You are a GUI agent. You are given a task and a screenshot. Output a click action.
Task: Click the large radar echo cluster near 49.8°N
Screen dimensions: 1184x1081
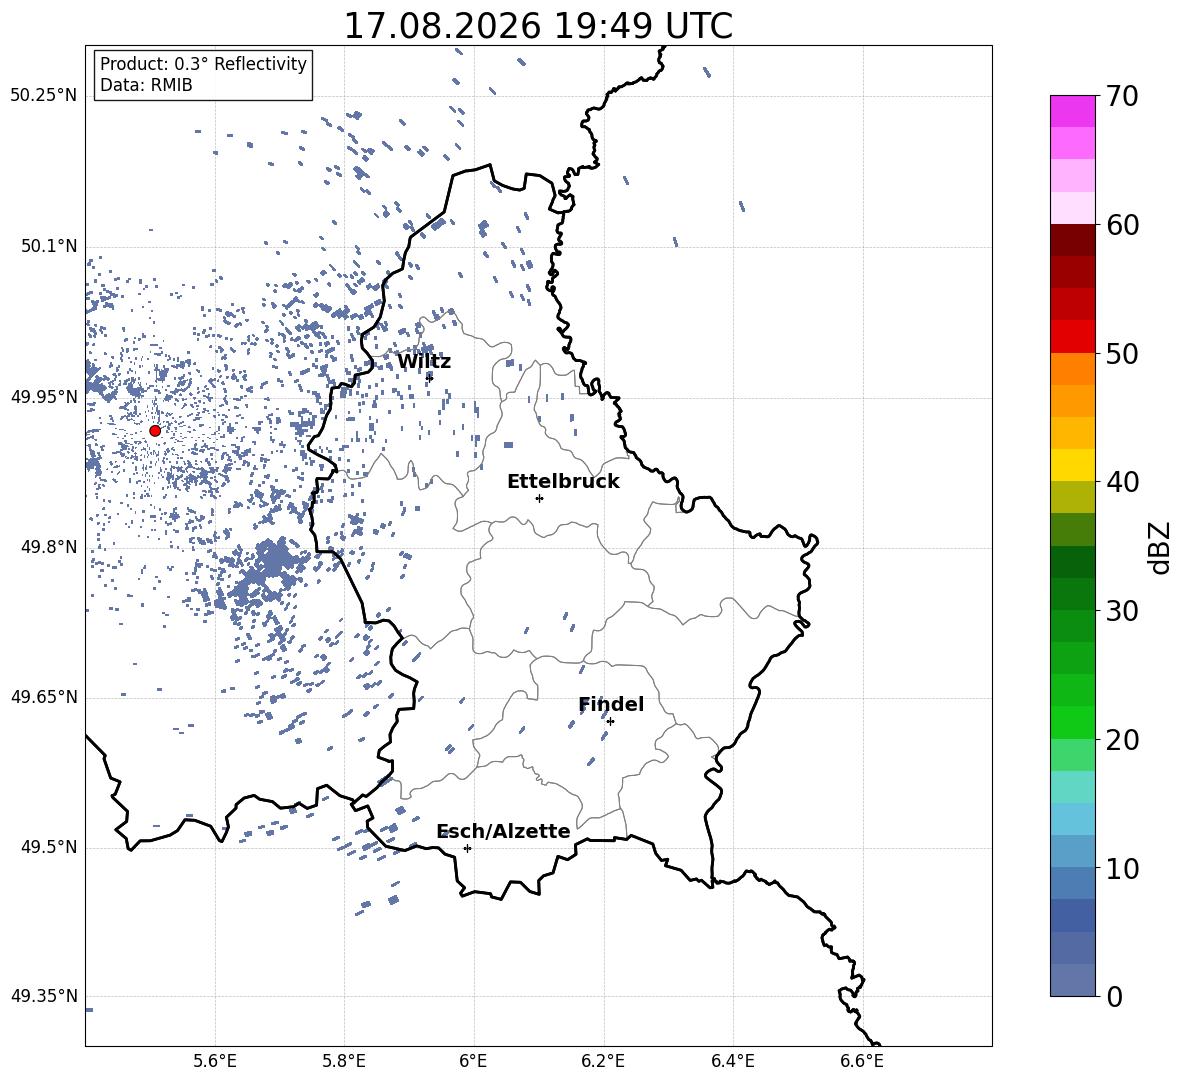[268, 570]
